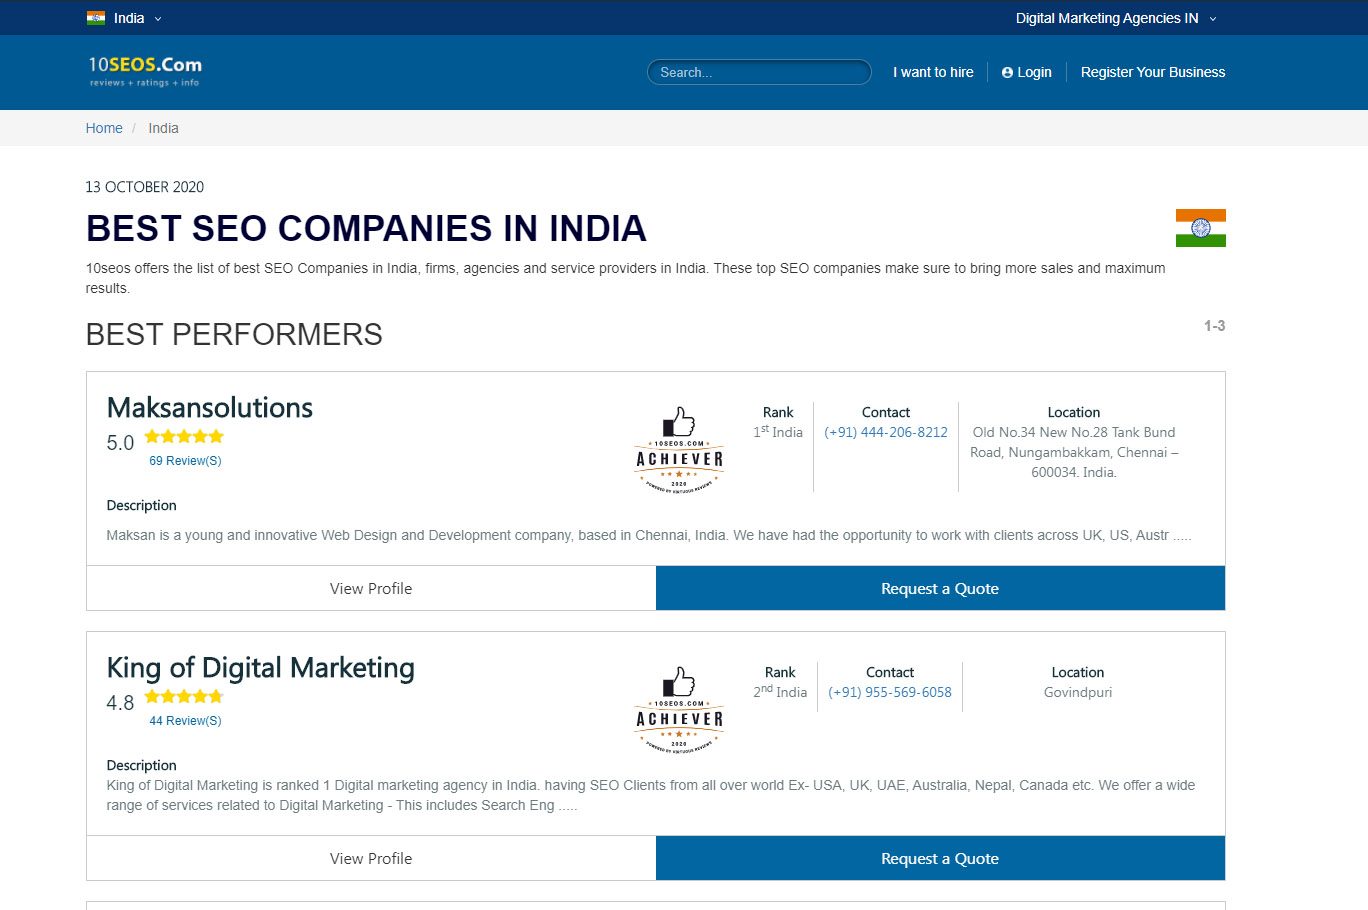Viewport: 1368px width, 910px height.
Task: Open the Login link
Action: (1027, 72)
